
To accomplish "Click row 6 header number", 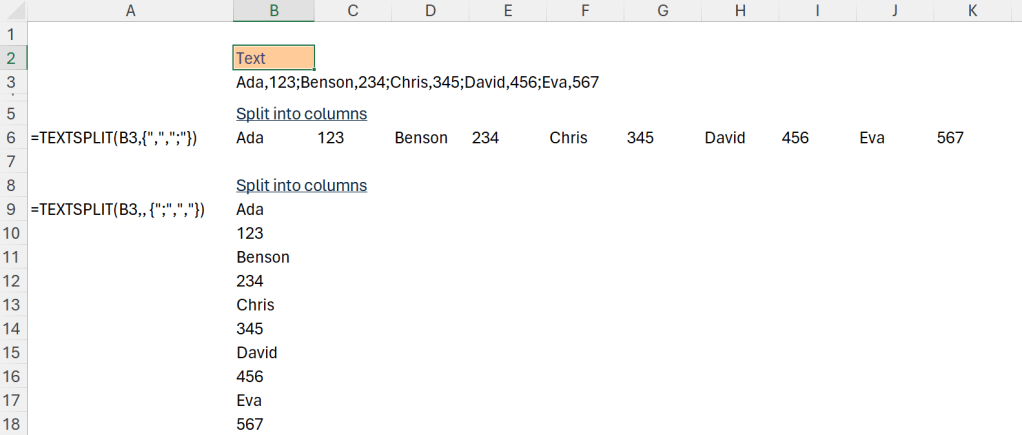I will click(x=11, y=138).
